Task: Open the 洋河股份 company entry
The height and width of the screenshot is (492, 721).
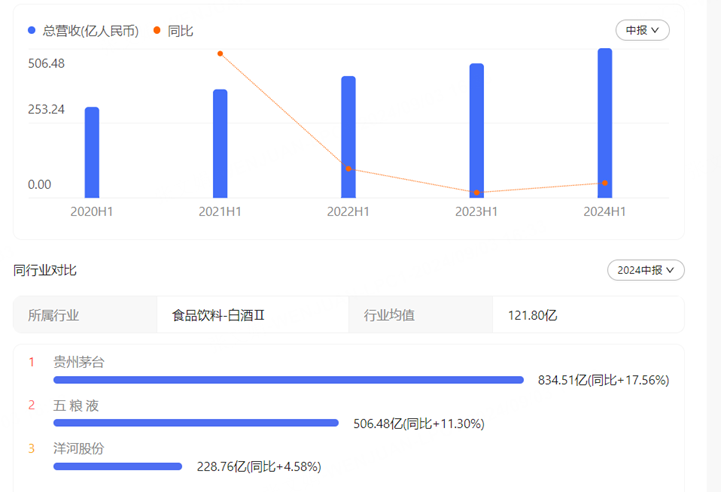Action: pos(79,448)
